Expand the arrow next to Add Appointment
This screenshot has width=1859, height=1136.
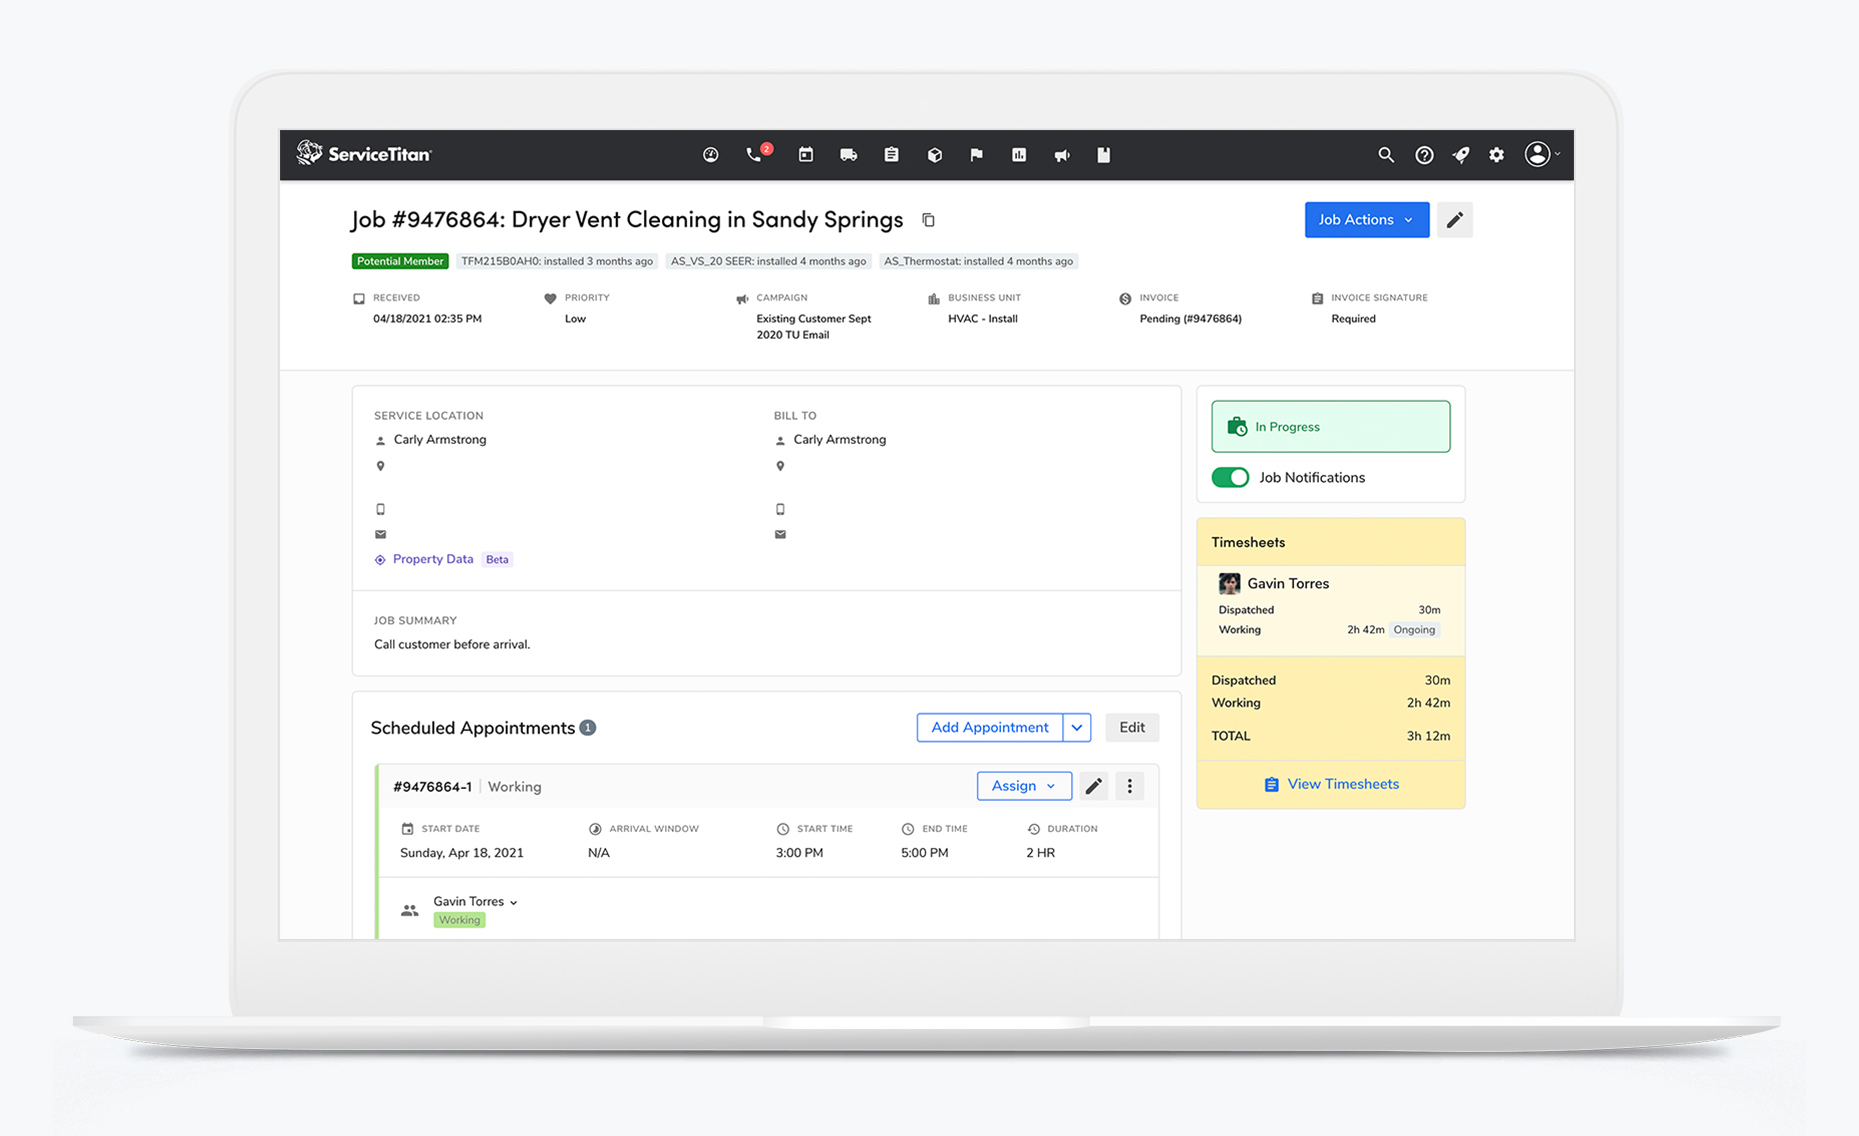[x=1077, y=727]
